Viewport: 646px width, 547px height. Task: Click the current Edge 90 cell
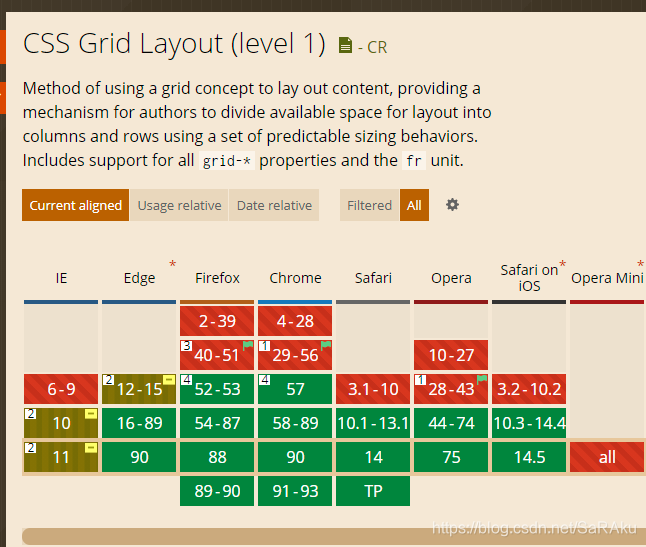139,457
